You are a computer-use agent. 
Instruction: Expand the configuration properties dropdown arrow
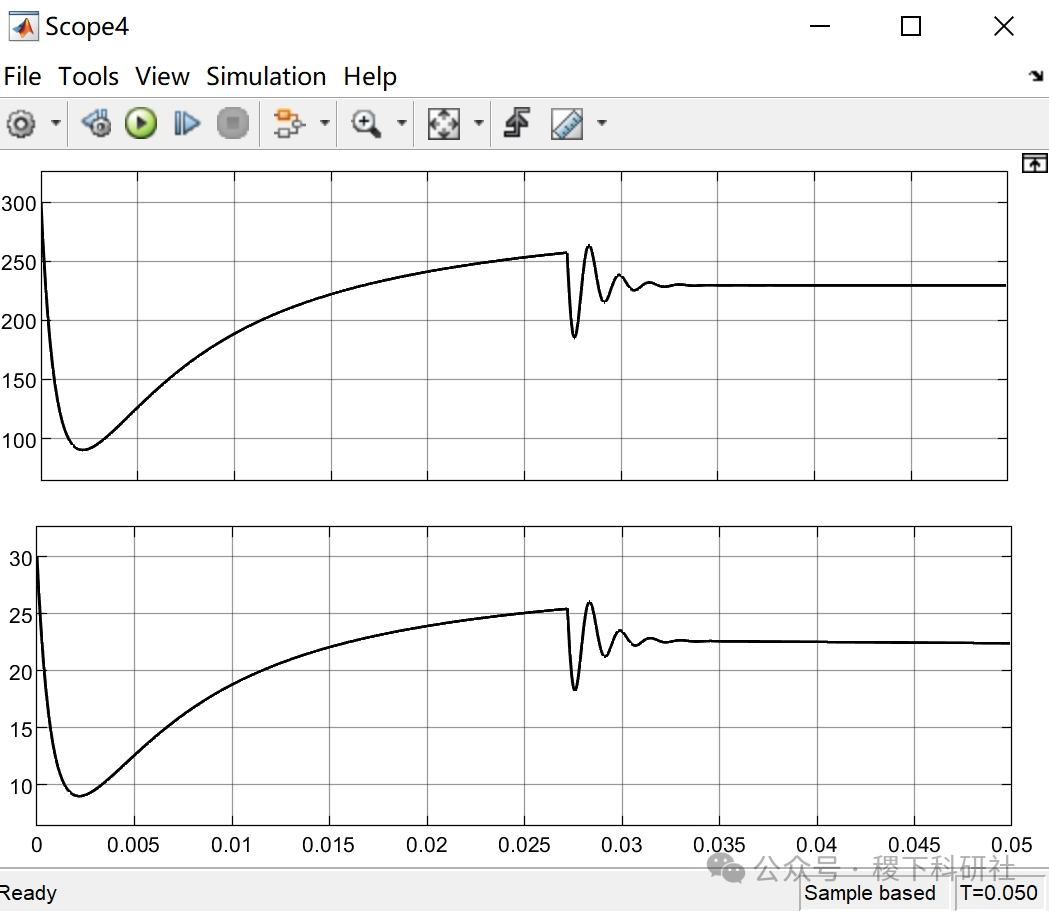pos(56,123)
